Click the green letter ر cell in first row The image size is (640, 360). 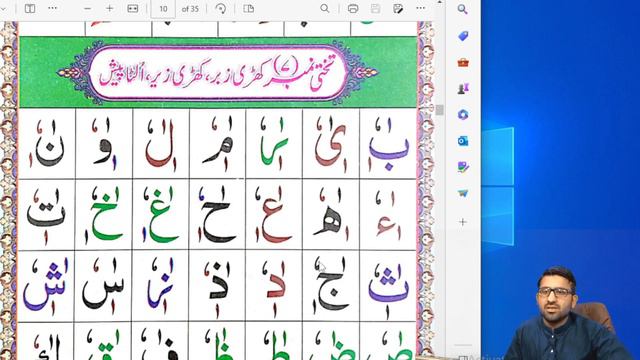274,144
